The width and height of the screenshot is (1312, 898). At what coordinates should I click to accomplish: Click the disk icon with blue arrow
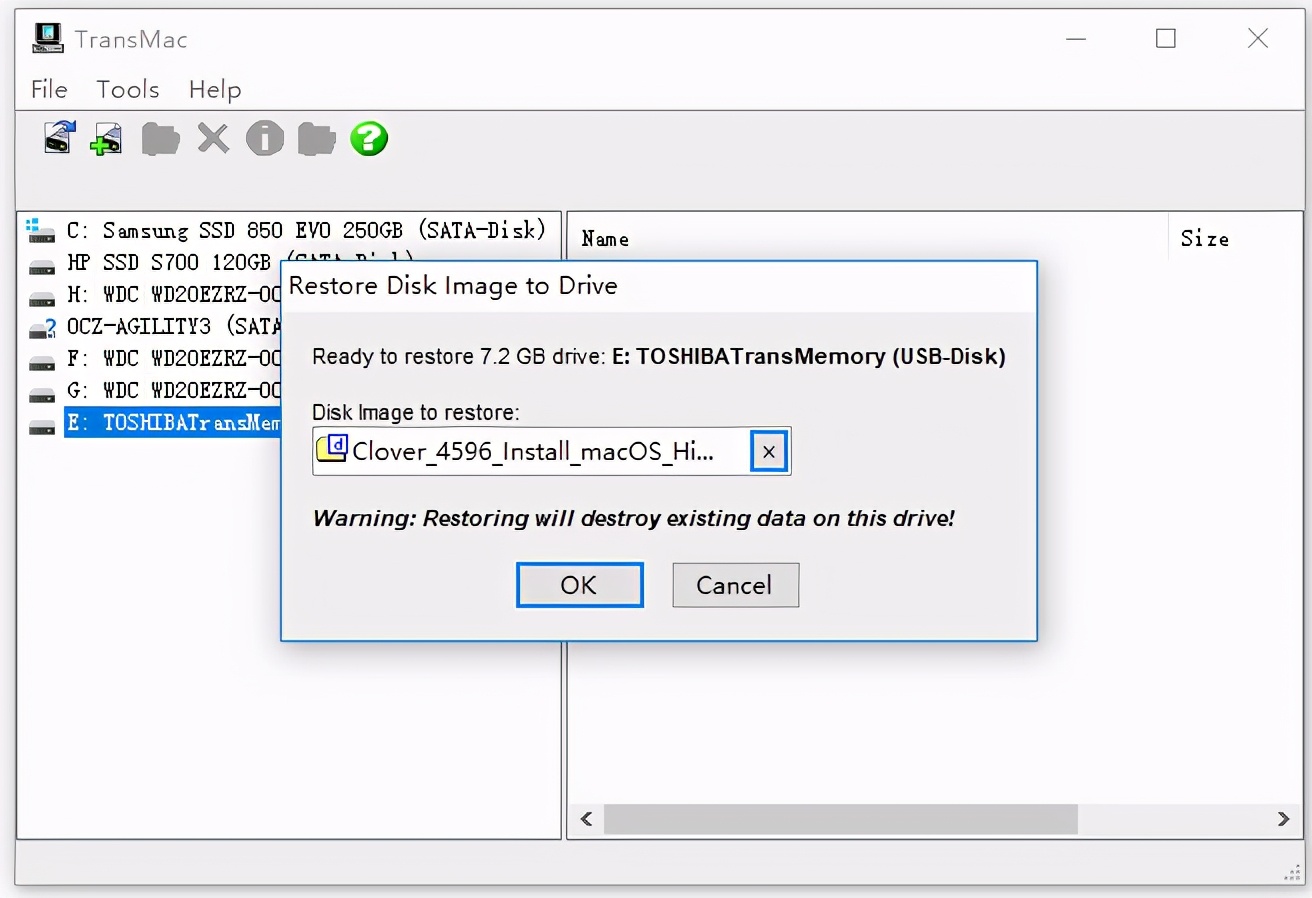tap(60, 137)
